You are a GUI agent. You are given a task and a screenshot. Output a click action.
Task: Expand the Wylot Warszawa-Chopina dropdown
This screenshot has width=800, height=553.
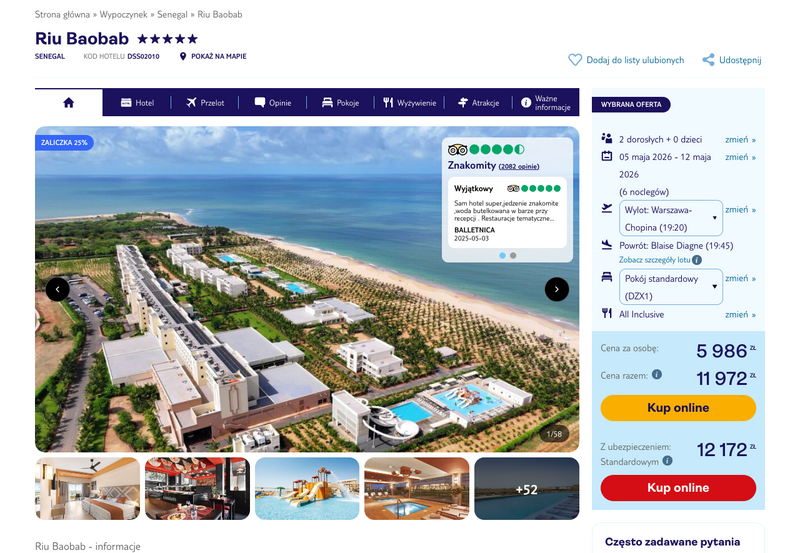(x=670, y=218)
